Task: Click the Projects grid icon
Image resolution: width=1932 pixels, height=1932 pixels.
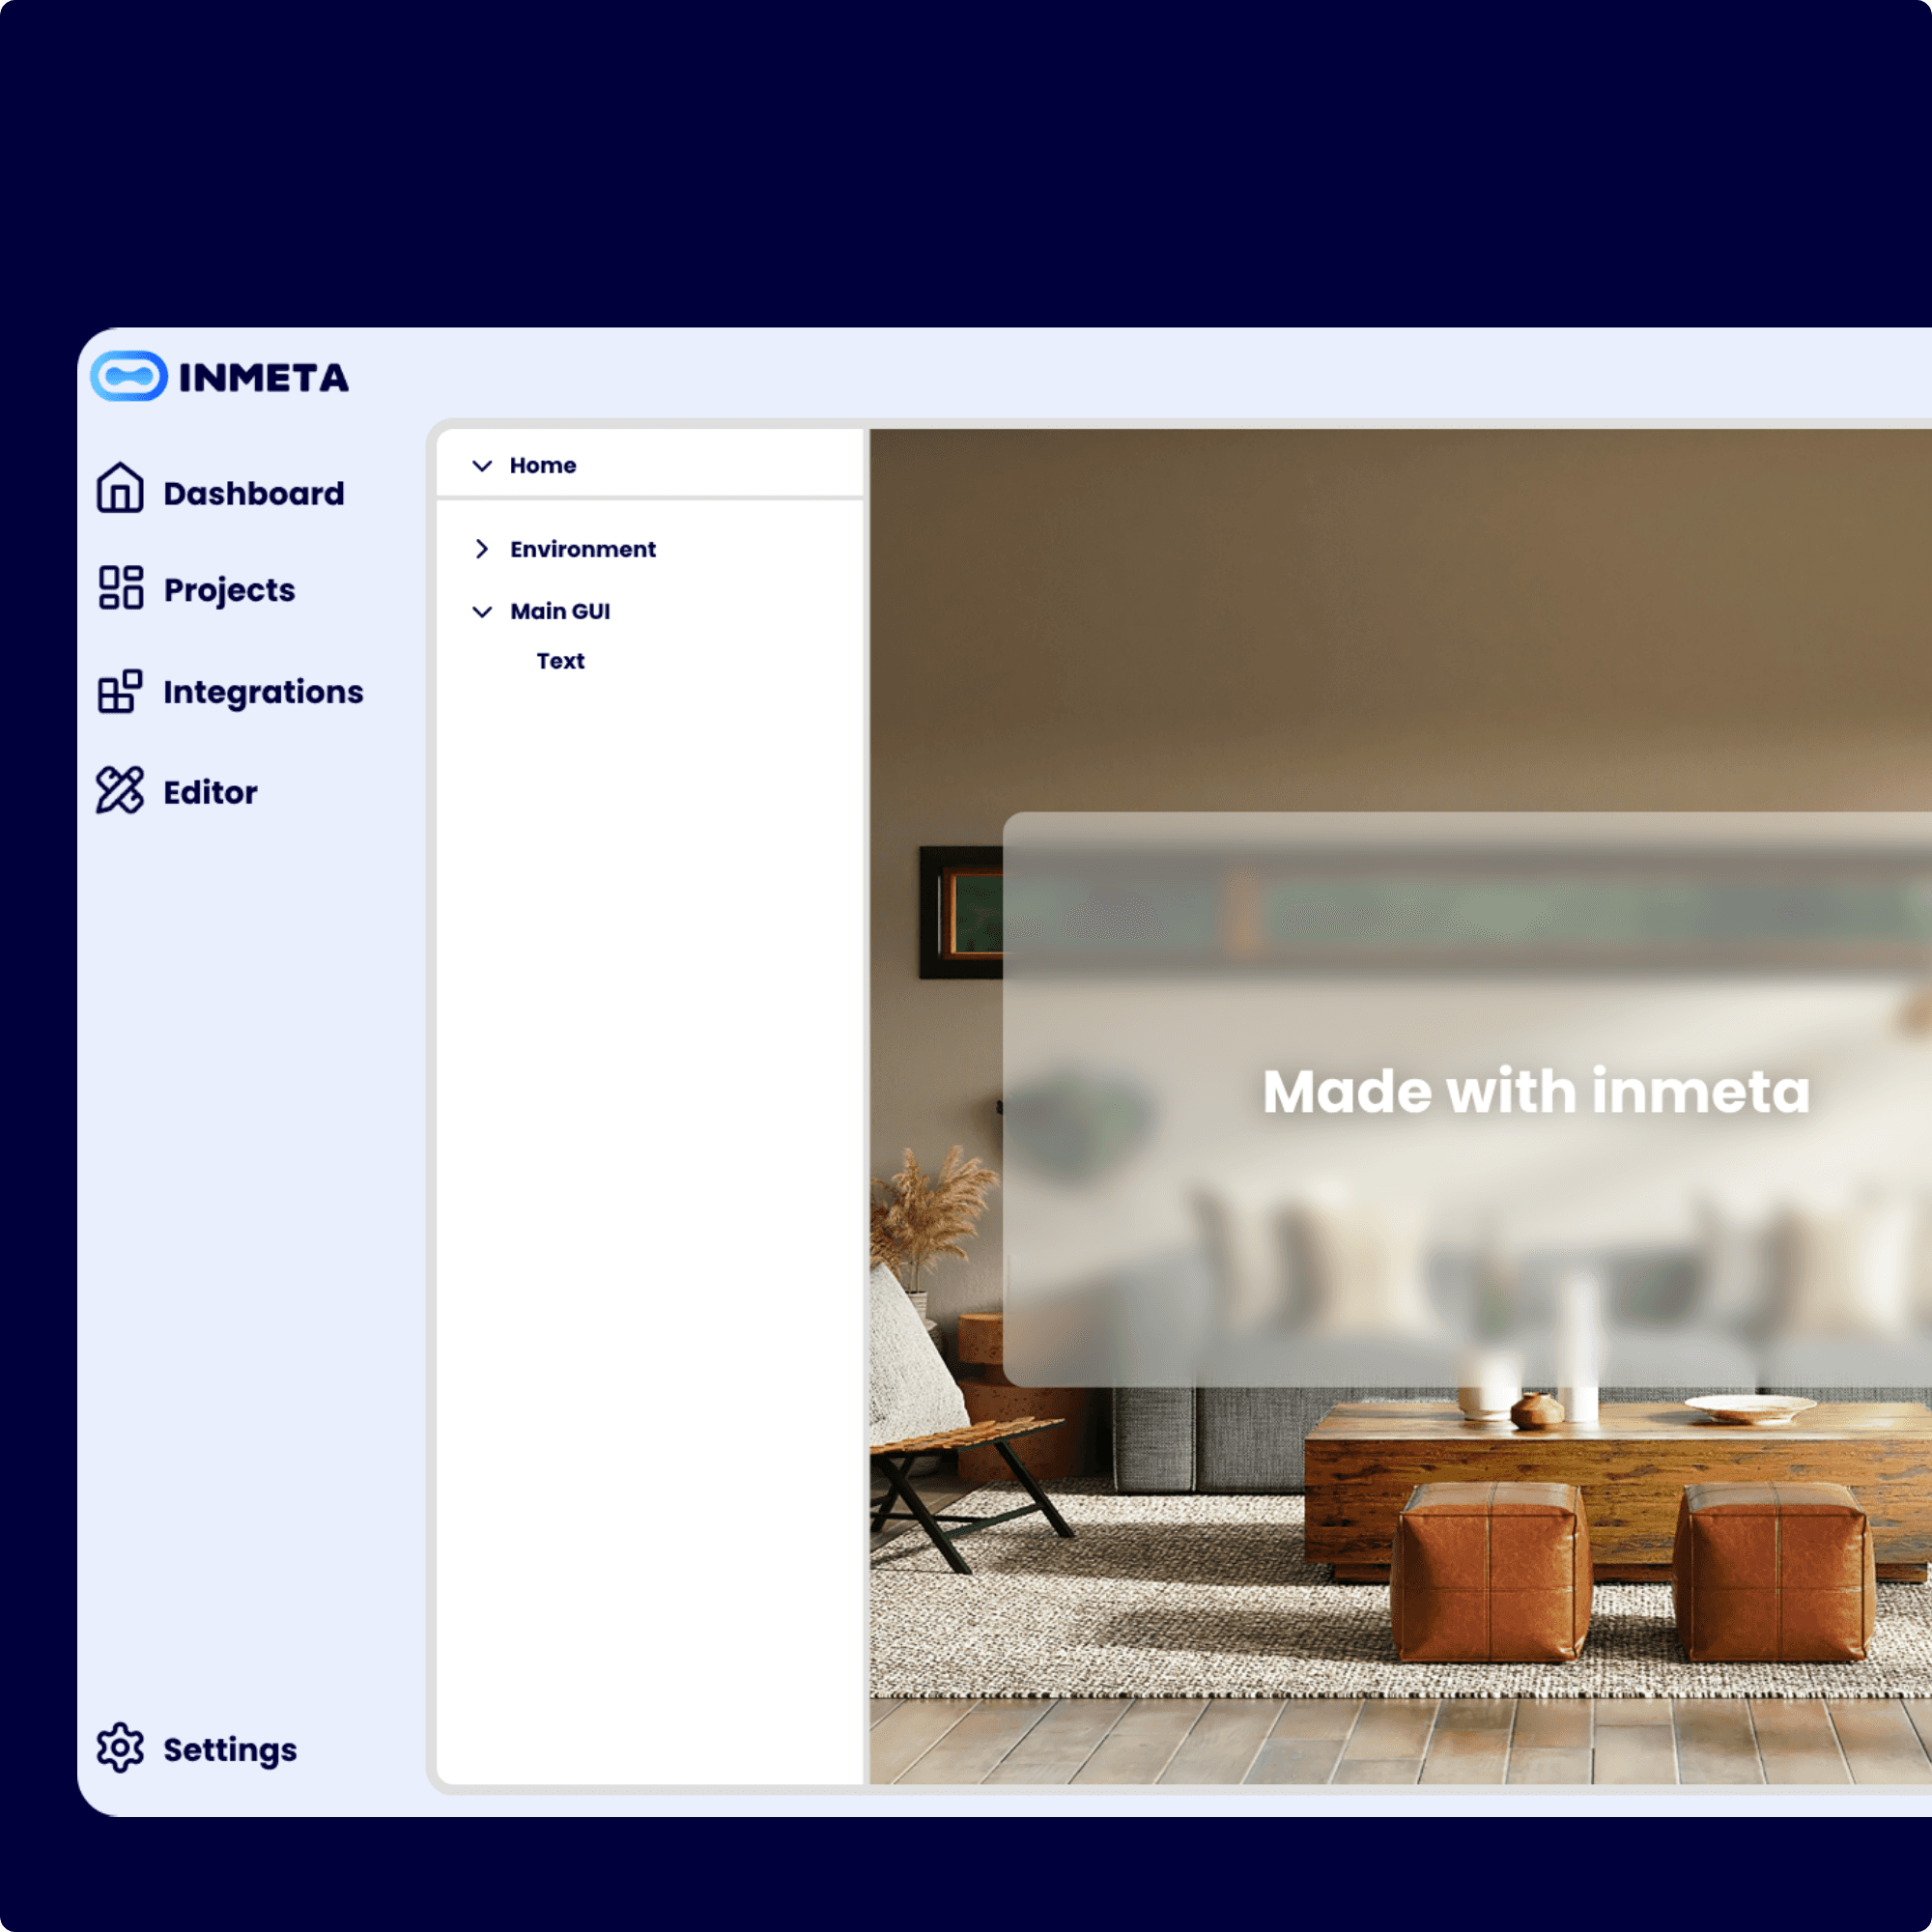Action: 120,590
